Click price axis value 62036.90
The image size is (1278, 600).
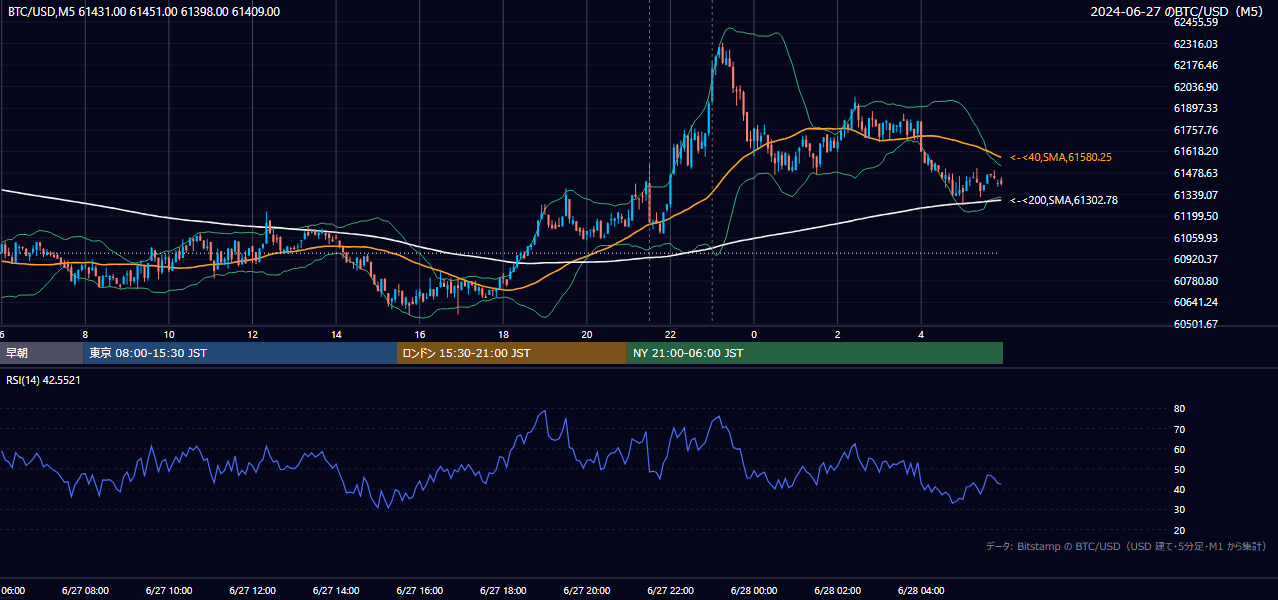pos(1195,87)
